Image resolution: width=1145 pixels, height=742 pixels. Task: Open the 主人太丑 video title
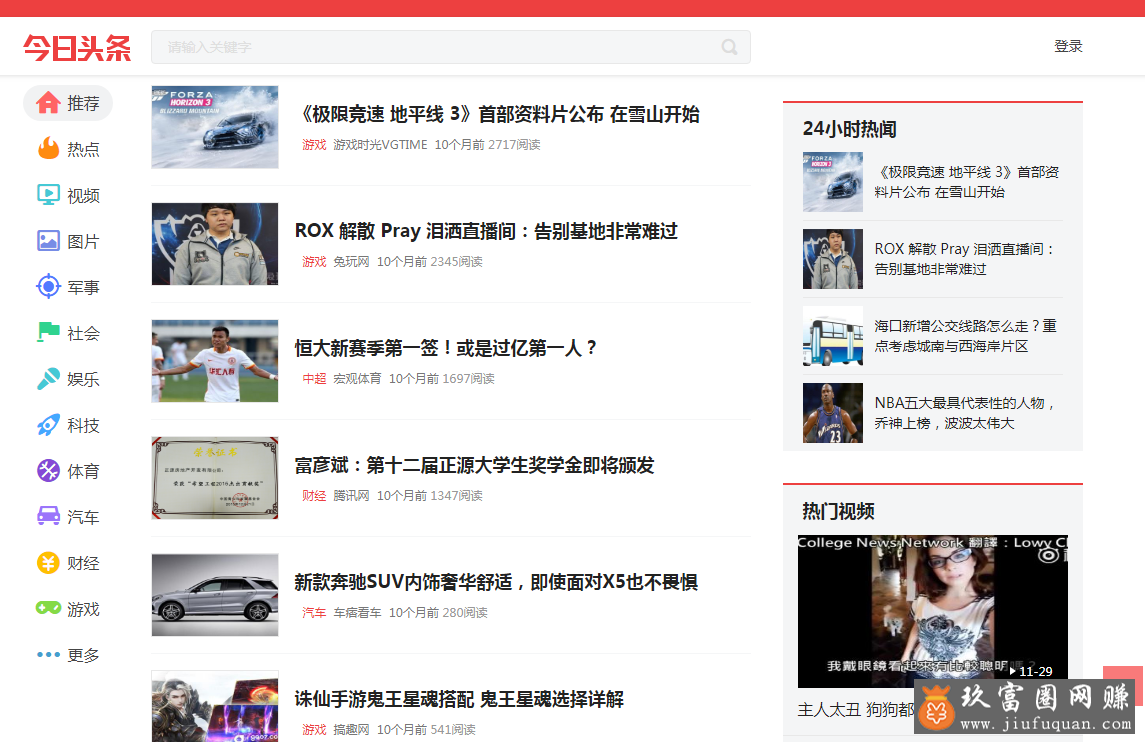pos(856,709)
